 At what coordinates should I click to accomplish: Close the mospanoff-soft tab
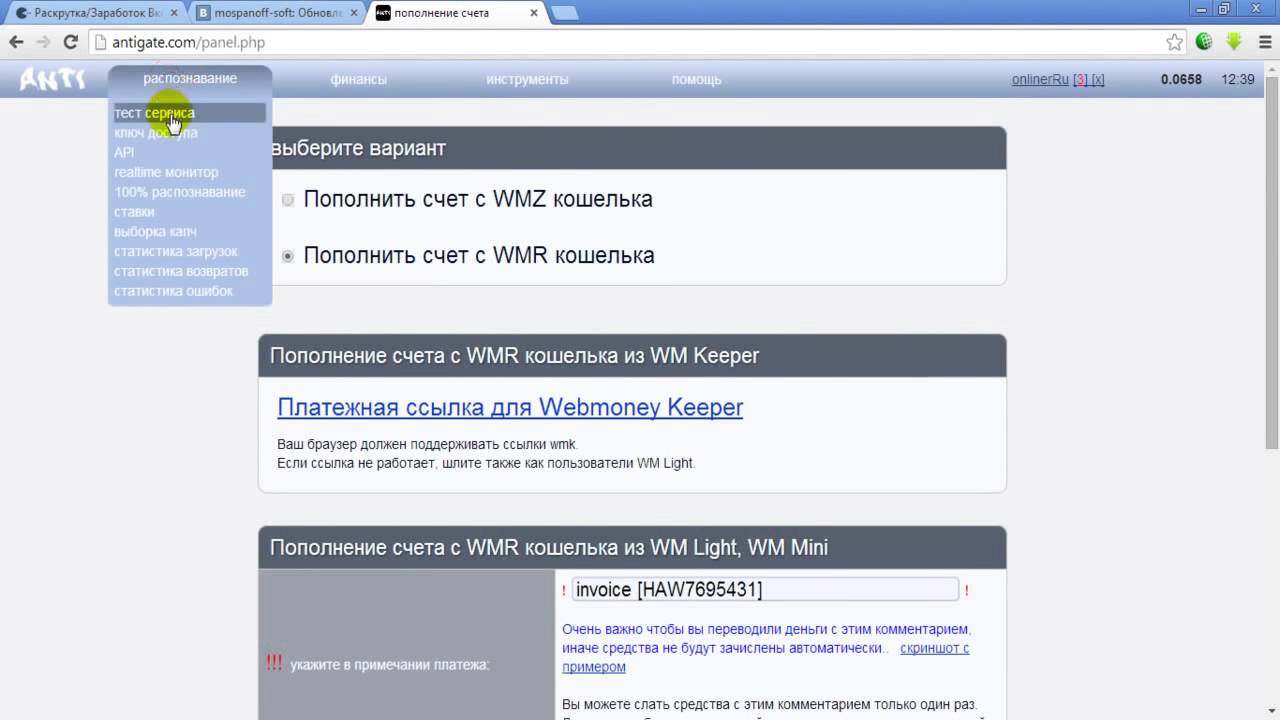point(353,13)
